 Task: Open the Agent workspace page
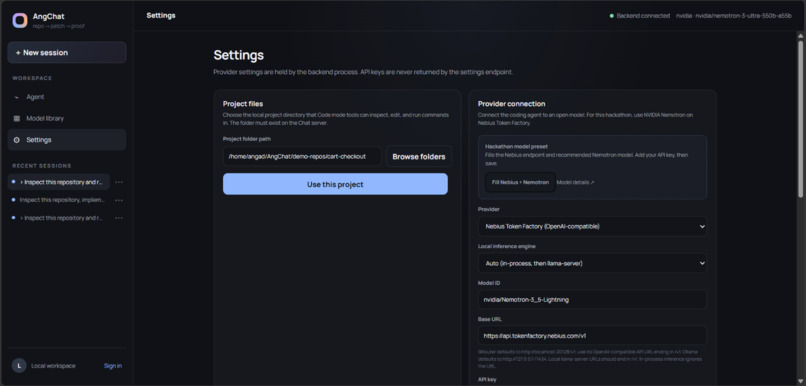point(67,97)
